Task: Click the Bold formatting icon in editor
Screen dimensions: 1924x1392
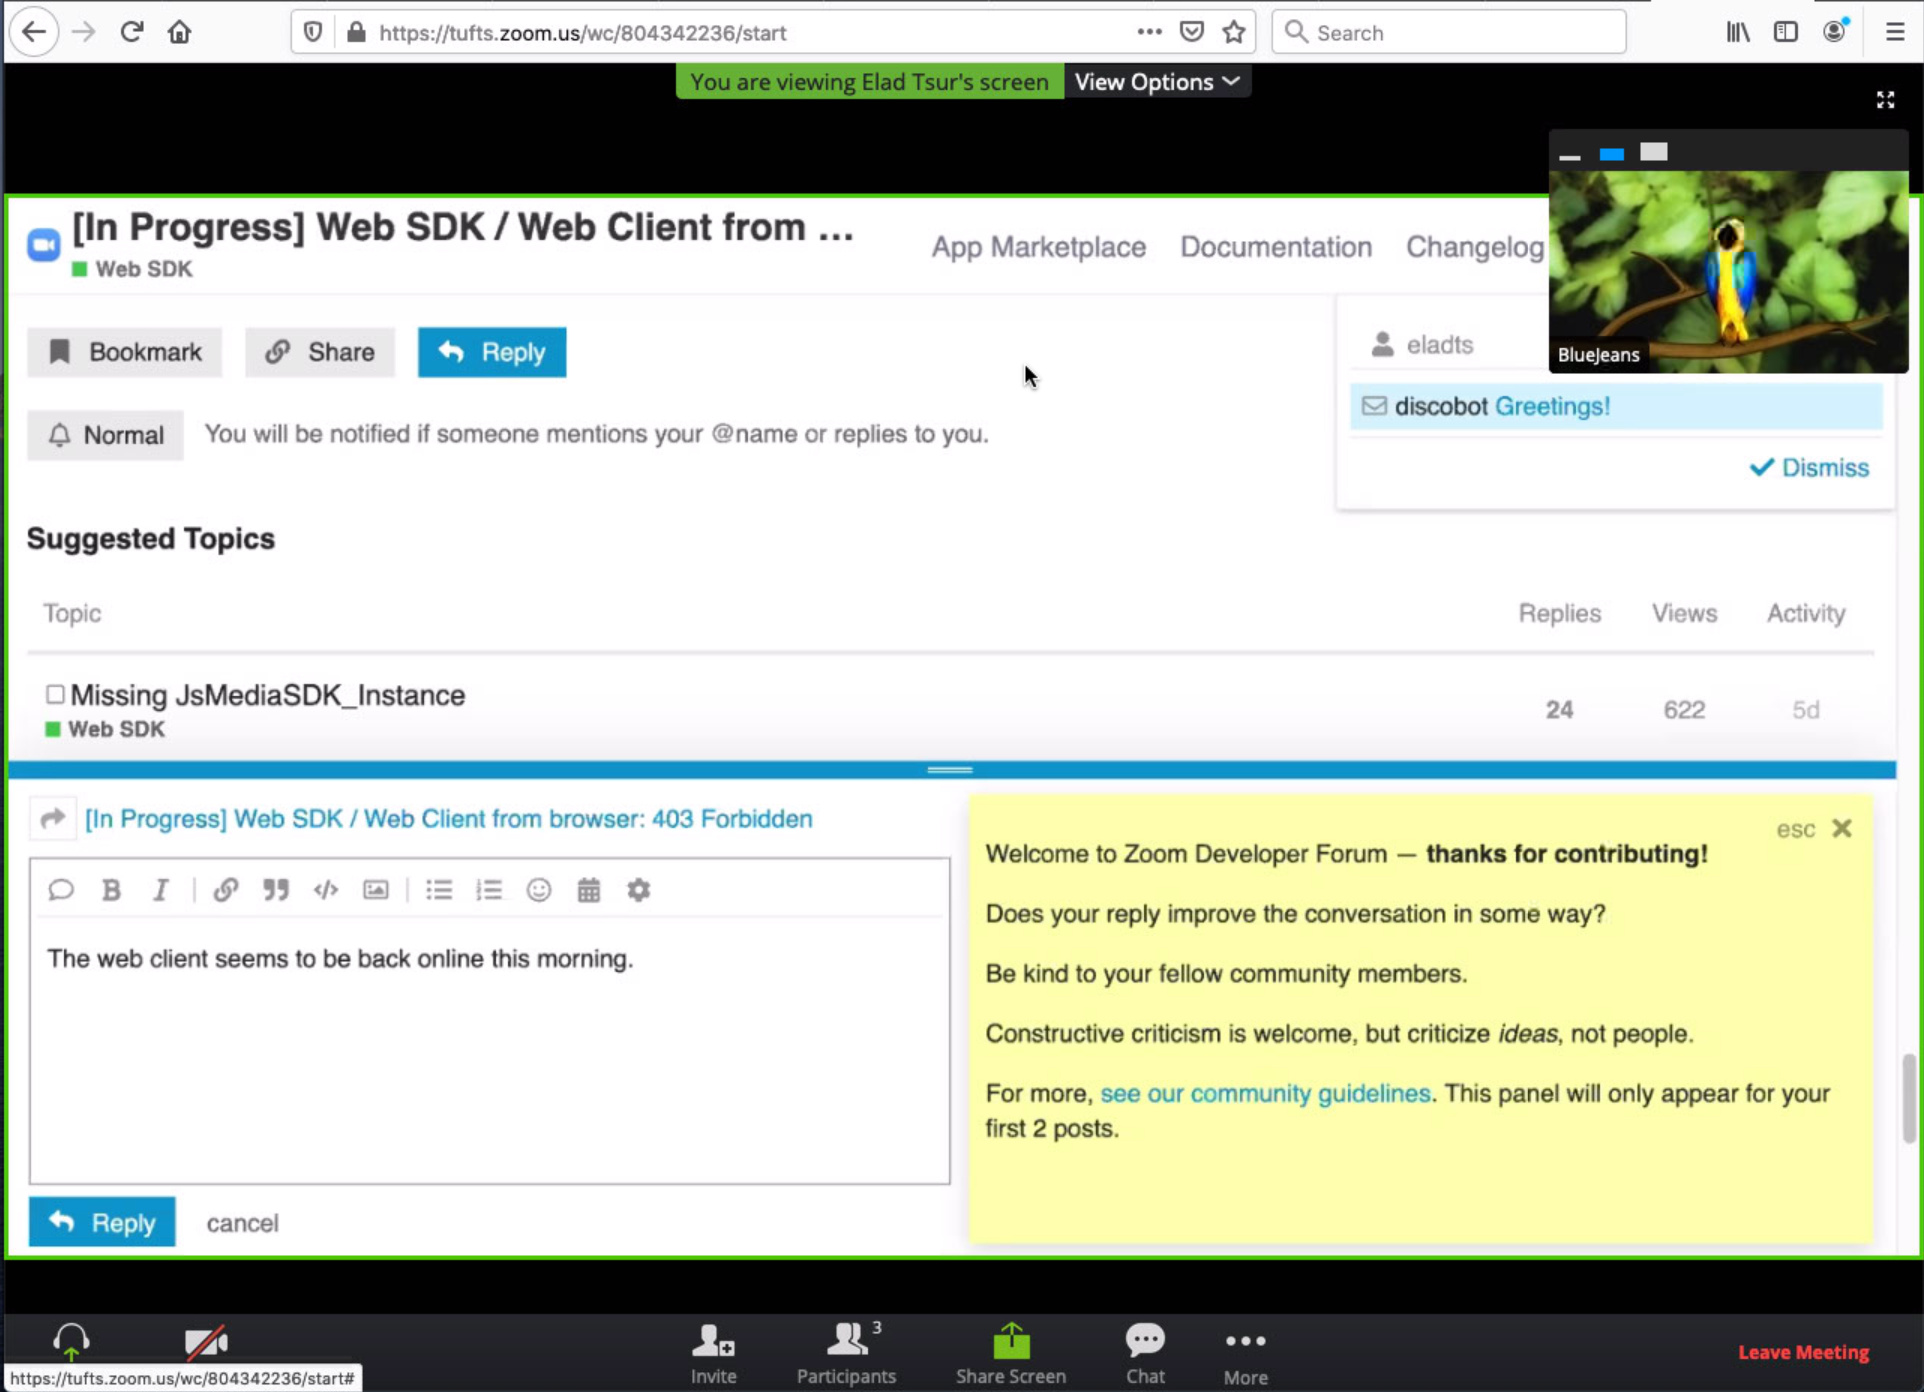Action: click(x=112, y=890)
